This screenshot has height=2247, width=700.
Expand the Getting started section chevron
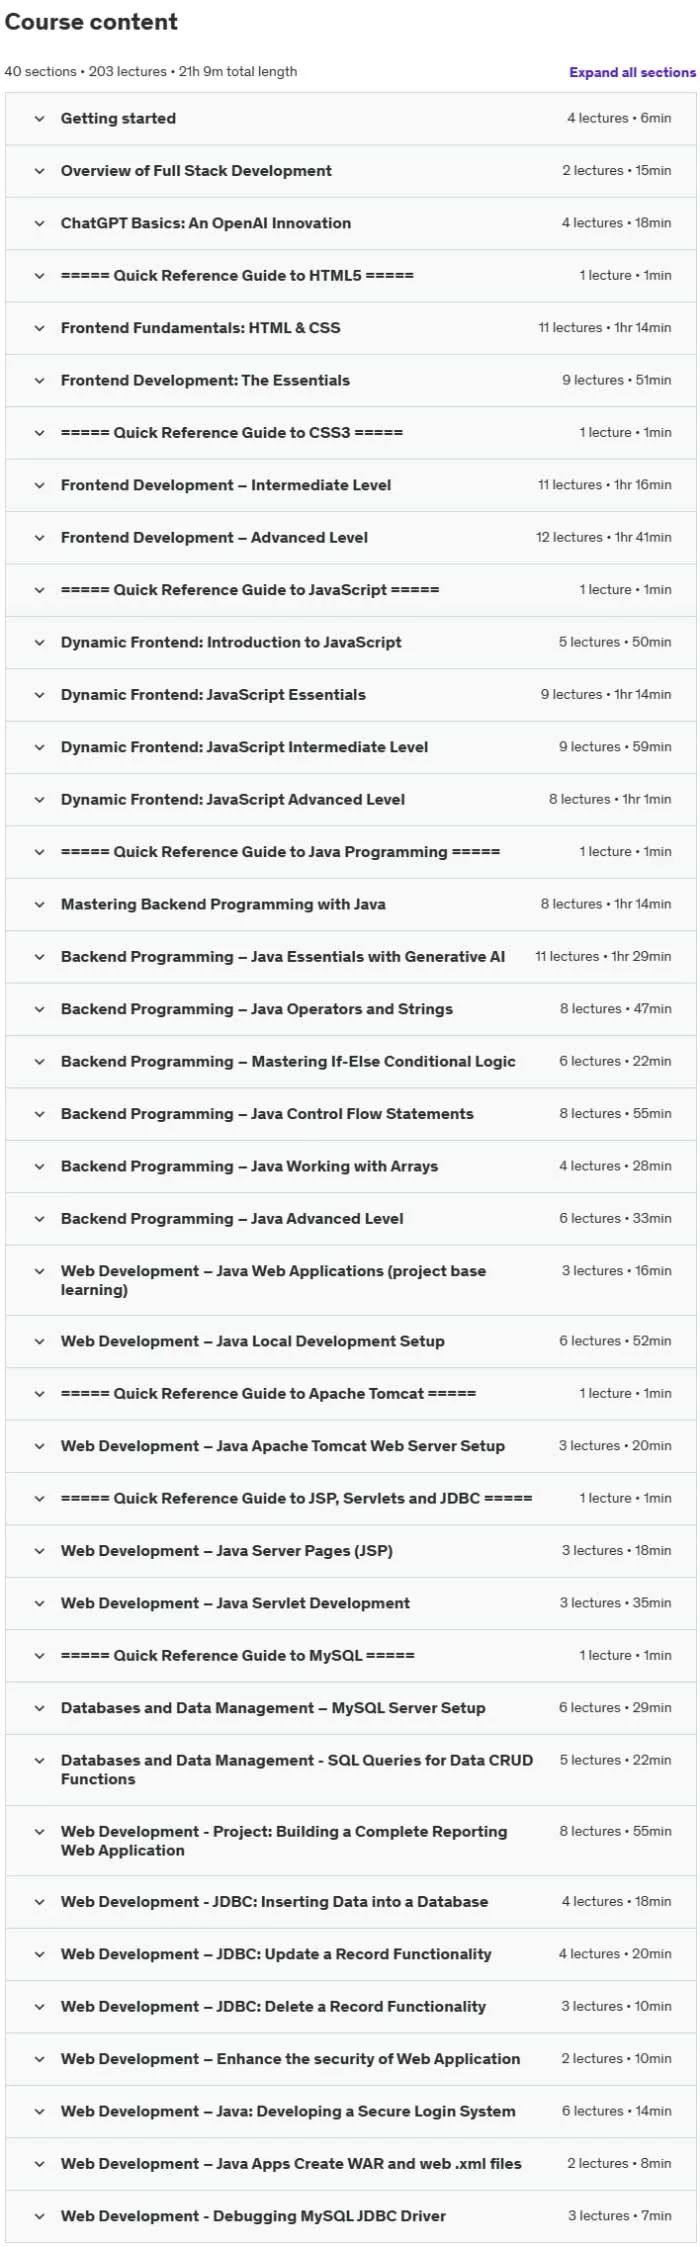[x=39, y=118]
